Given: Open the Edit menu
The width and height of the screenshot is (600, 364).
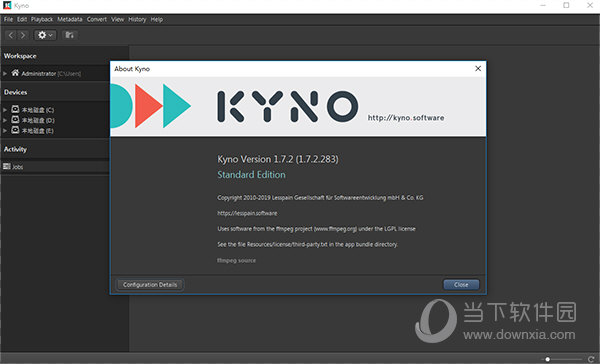Looking at the screenshot, I should coord(22,19).
